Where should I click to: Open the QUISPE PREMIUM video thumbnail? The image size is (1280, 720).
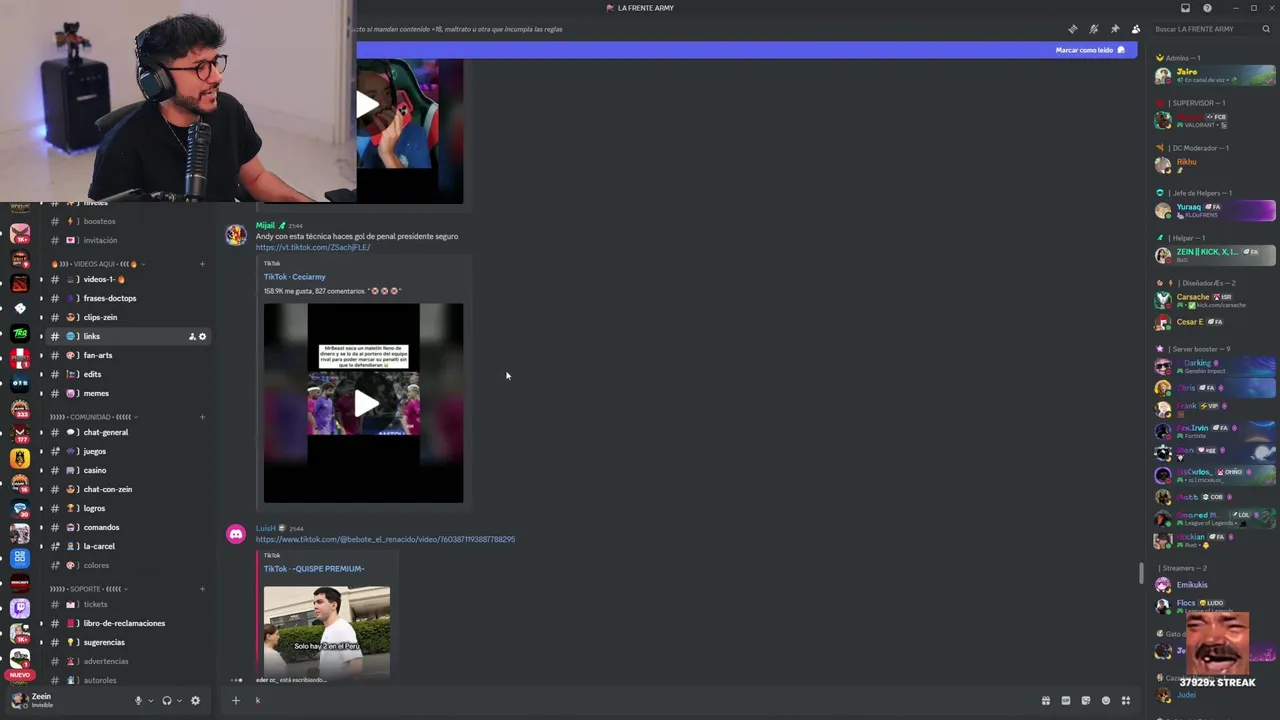pos(327,631)
